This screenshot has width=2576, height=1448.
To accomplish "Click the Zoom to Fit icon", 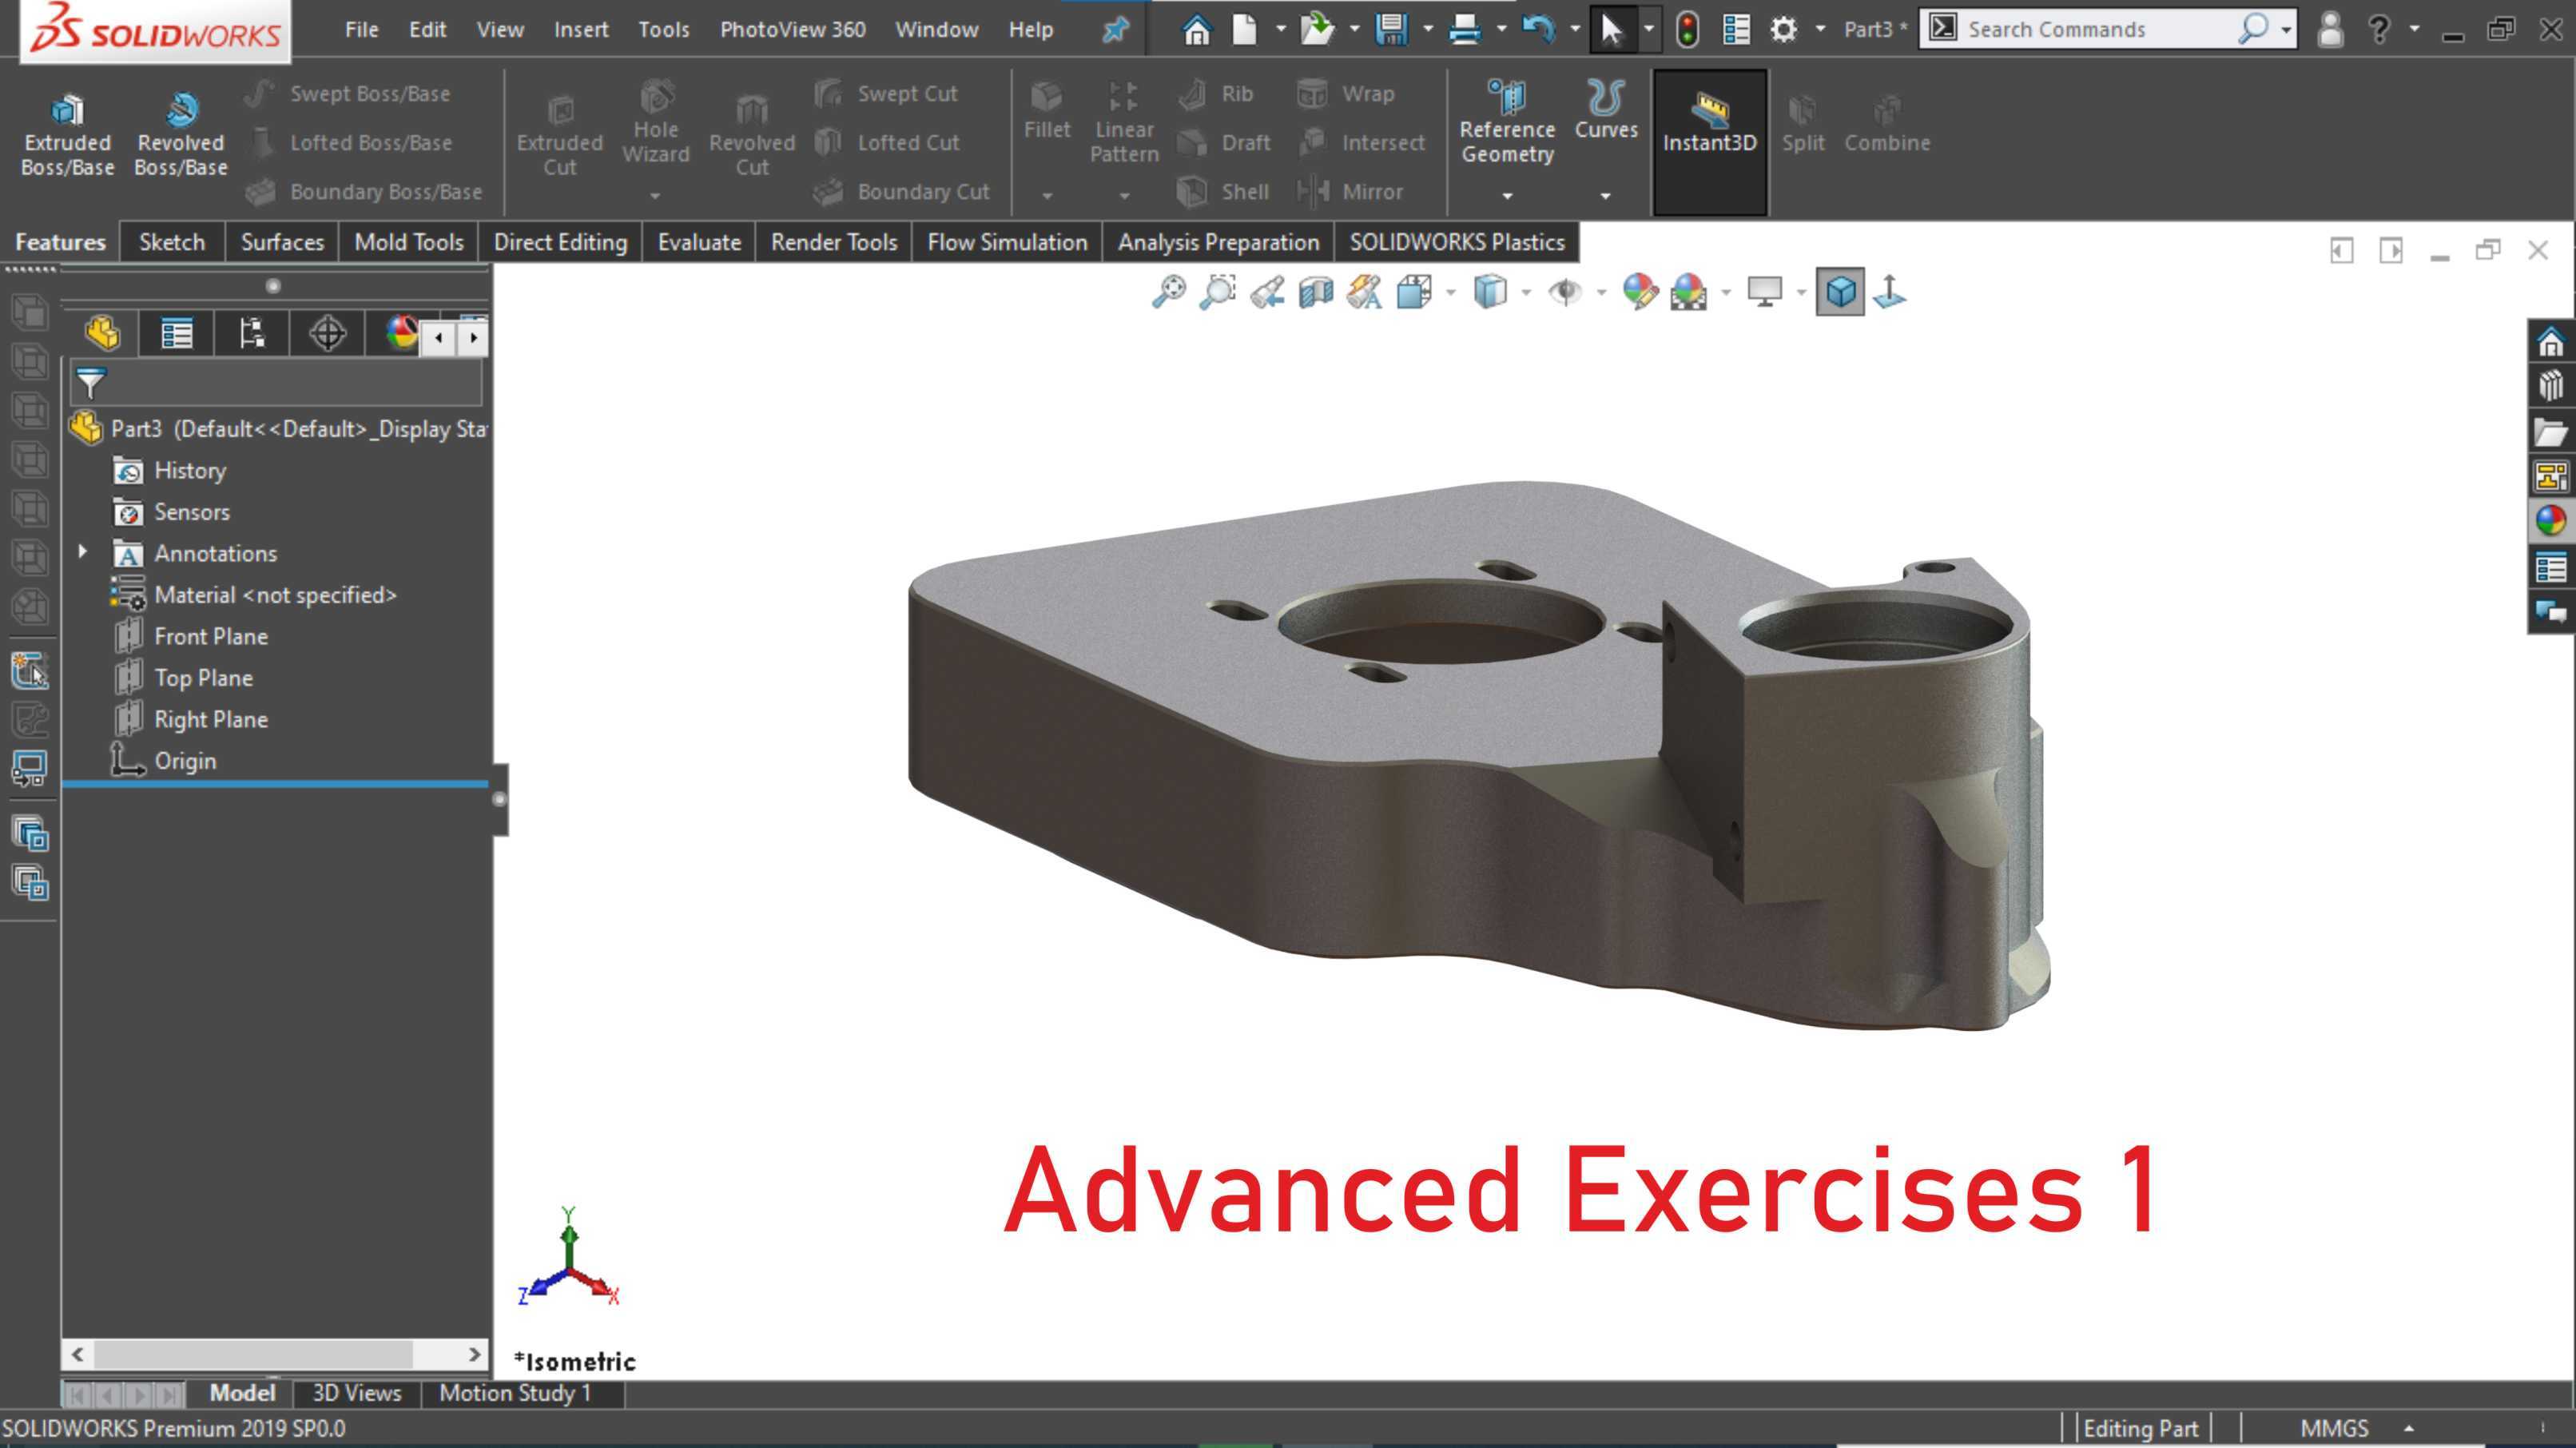I will point(1168,292).
